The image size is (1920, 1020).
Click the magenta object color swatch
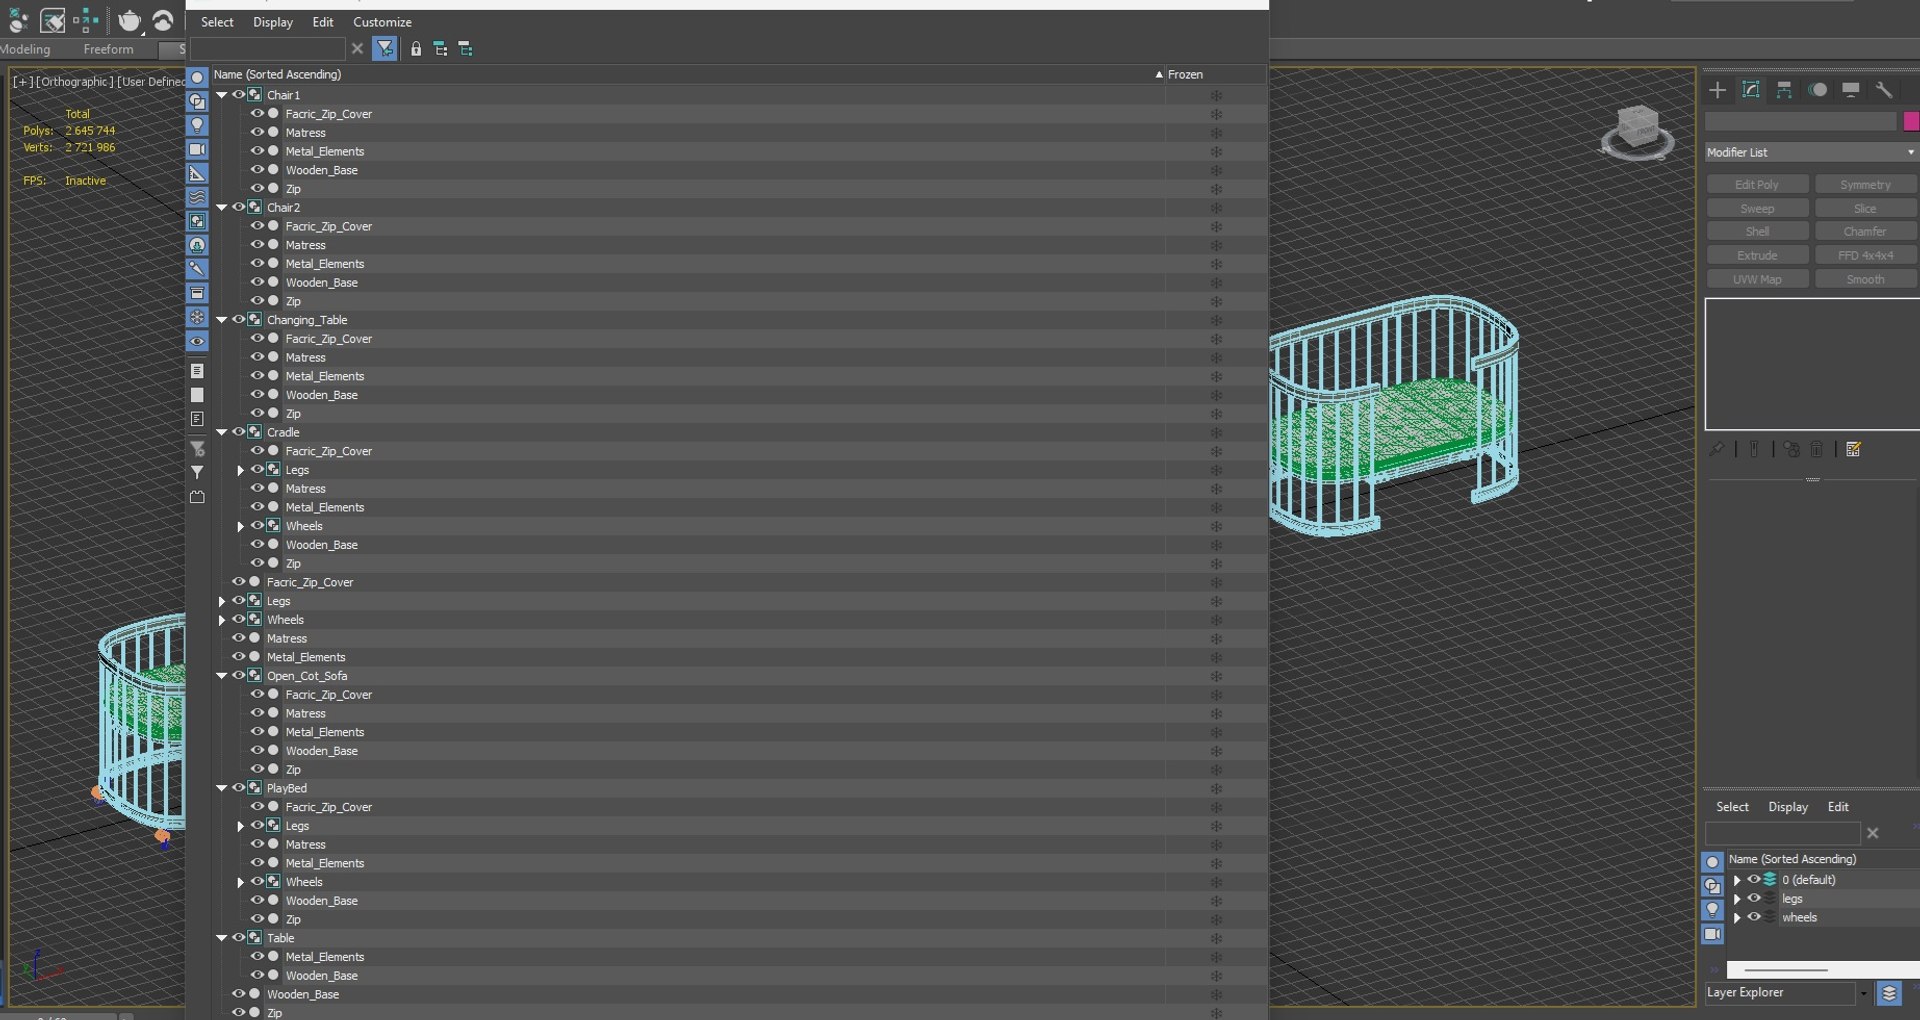tap(1911, 121)
